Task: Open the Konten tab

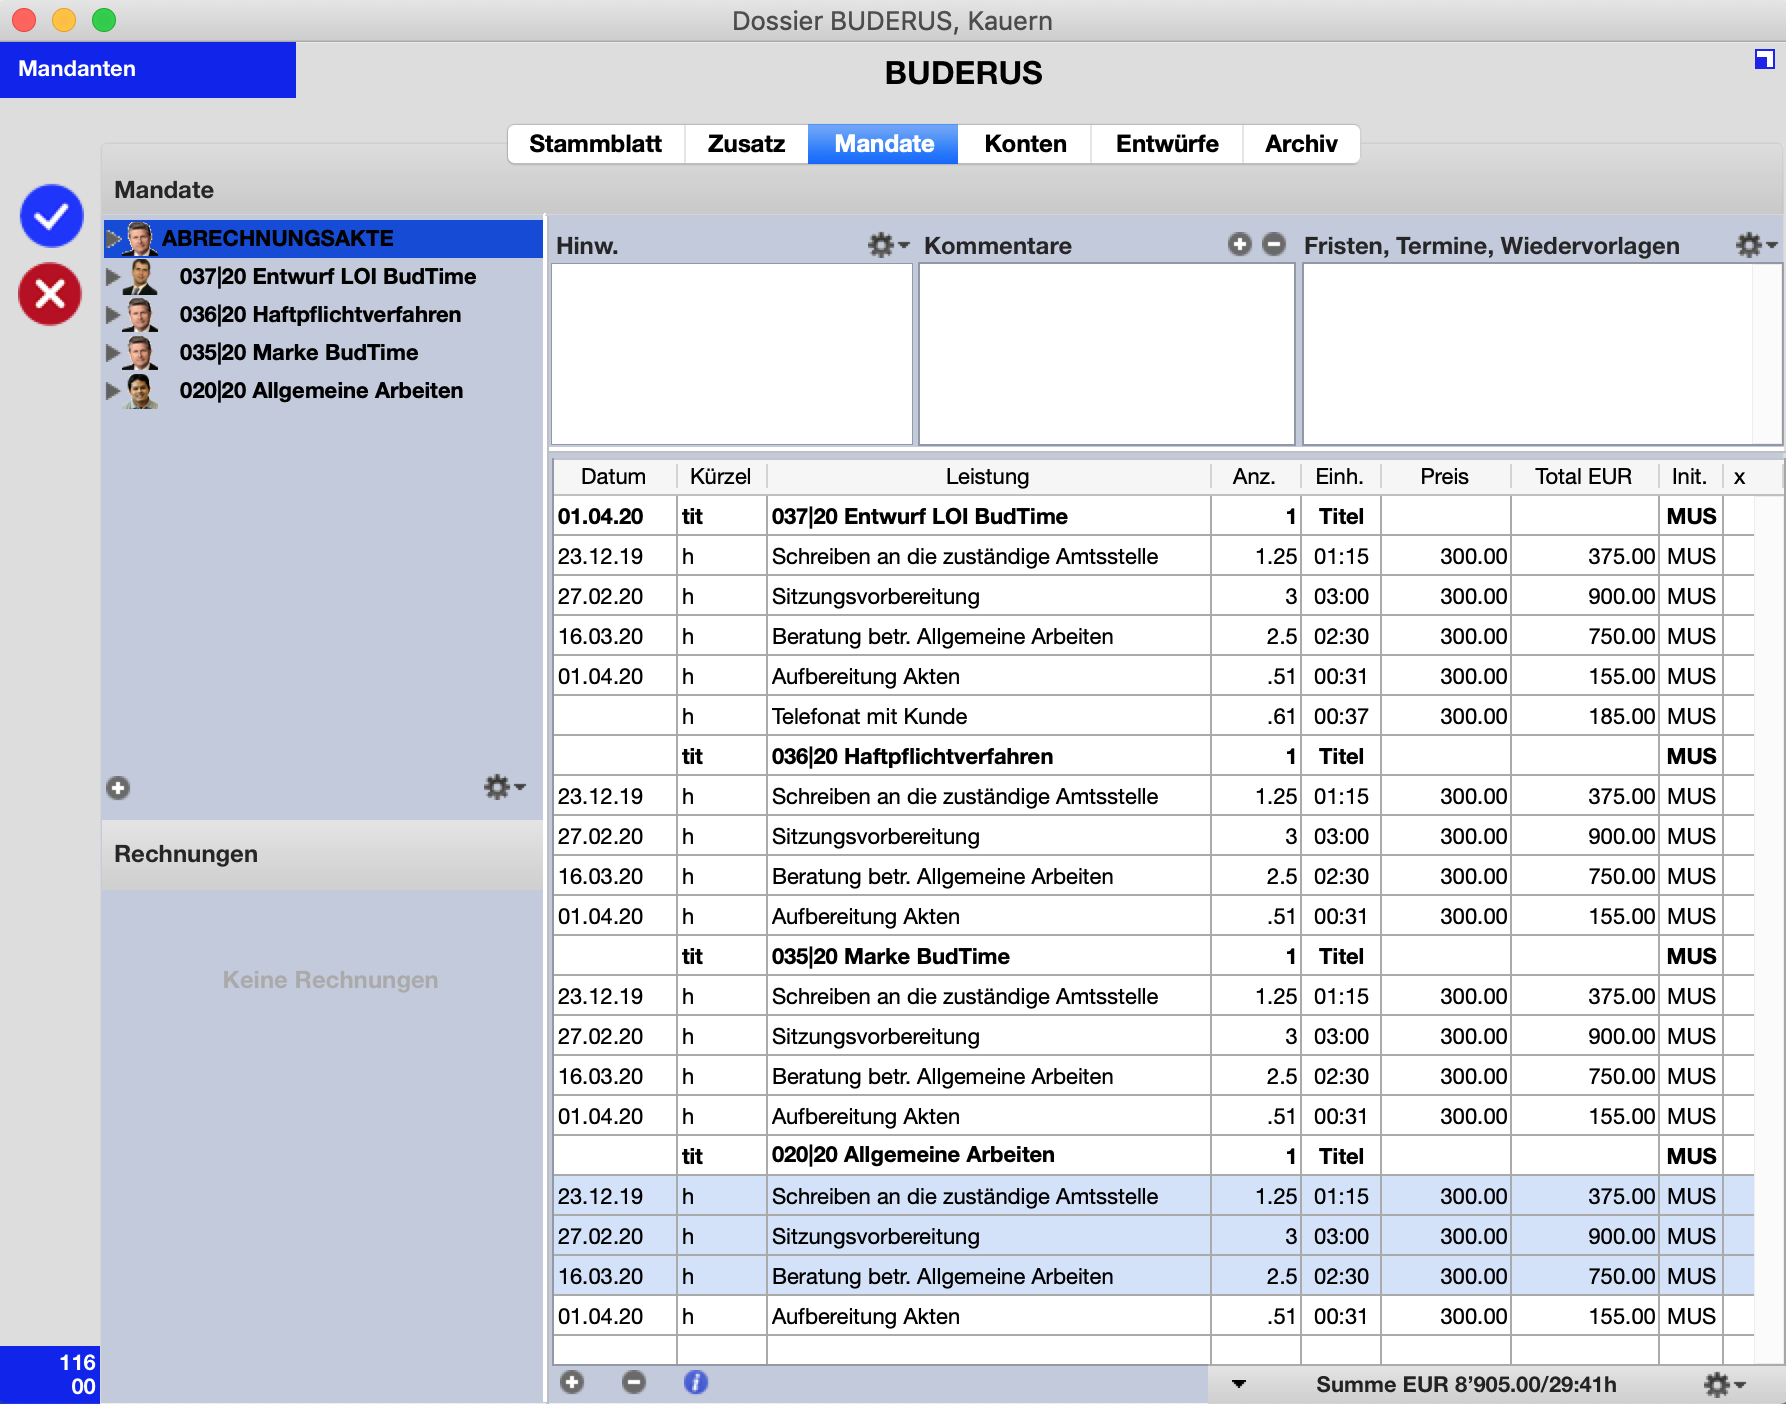Action: [1025, 144]
